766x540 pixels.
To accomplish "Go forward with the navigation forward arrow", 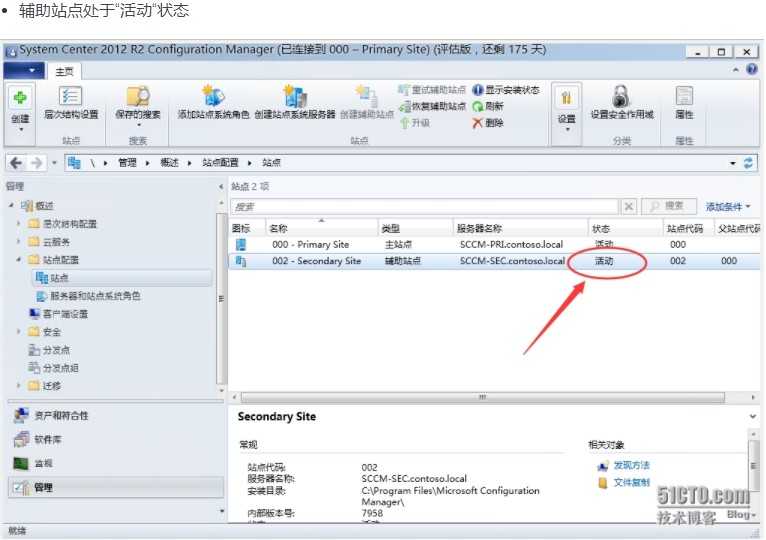I will pyautogui.click(x=37, y=163).
